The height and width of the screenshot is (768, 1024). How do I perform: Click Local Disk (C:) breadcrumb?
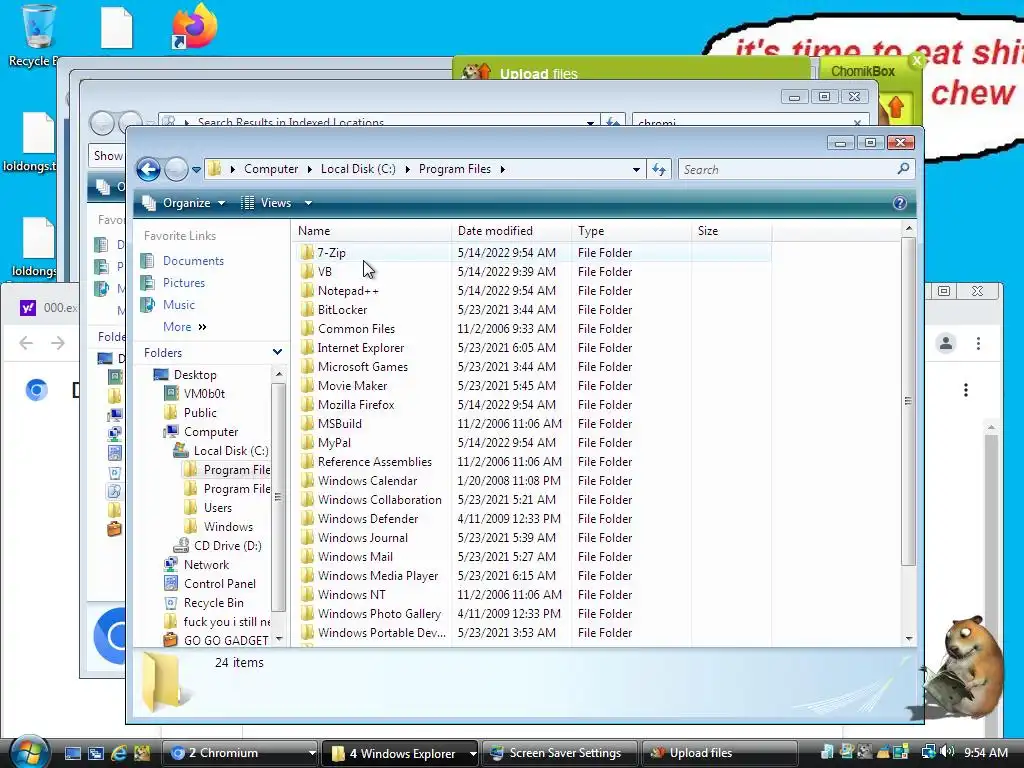coord(358,169)
